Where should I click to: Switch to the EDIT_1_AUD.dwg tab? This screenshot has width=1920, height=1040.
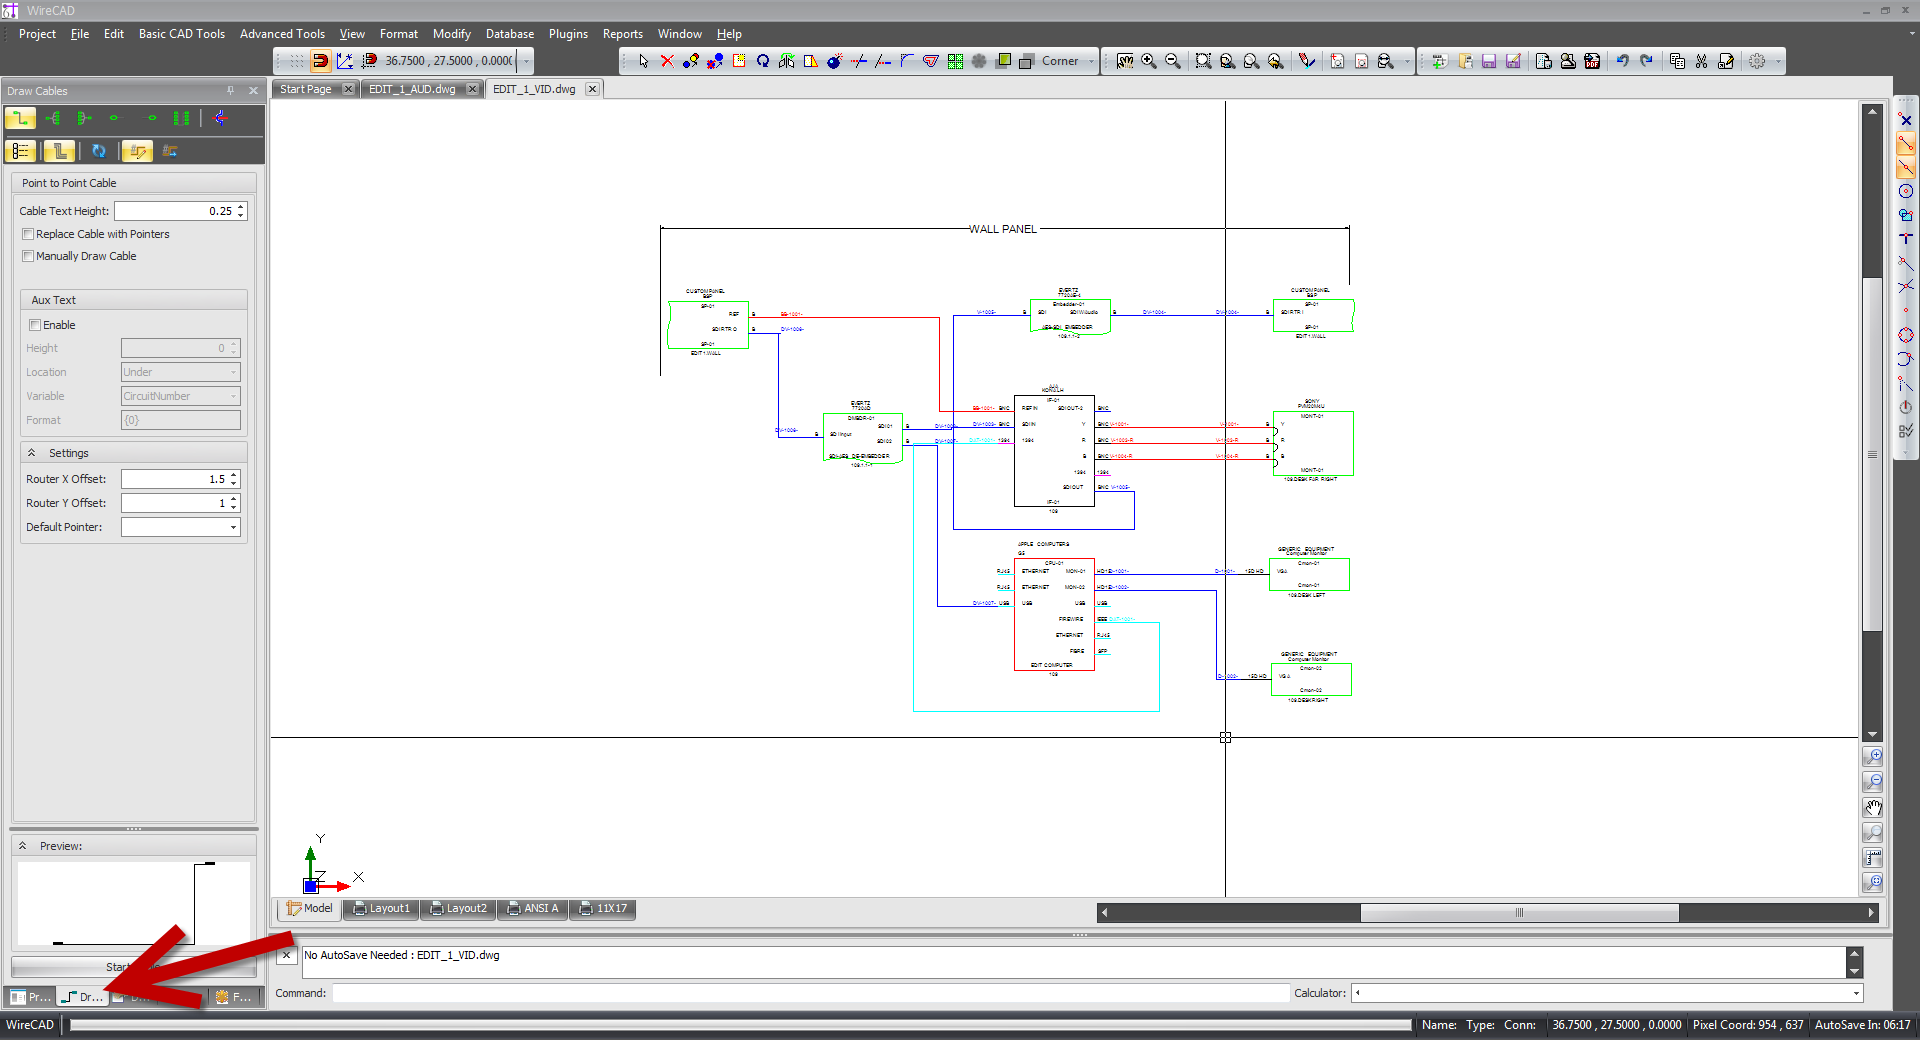[412, 89]
